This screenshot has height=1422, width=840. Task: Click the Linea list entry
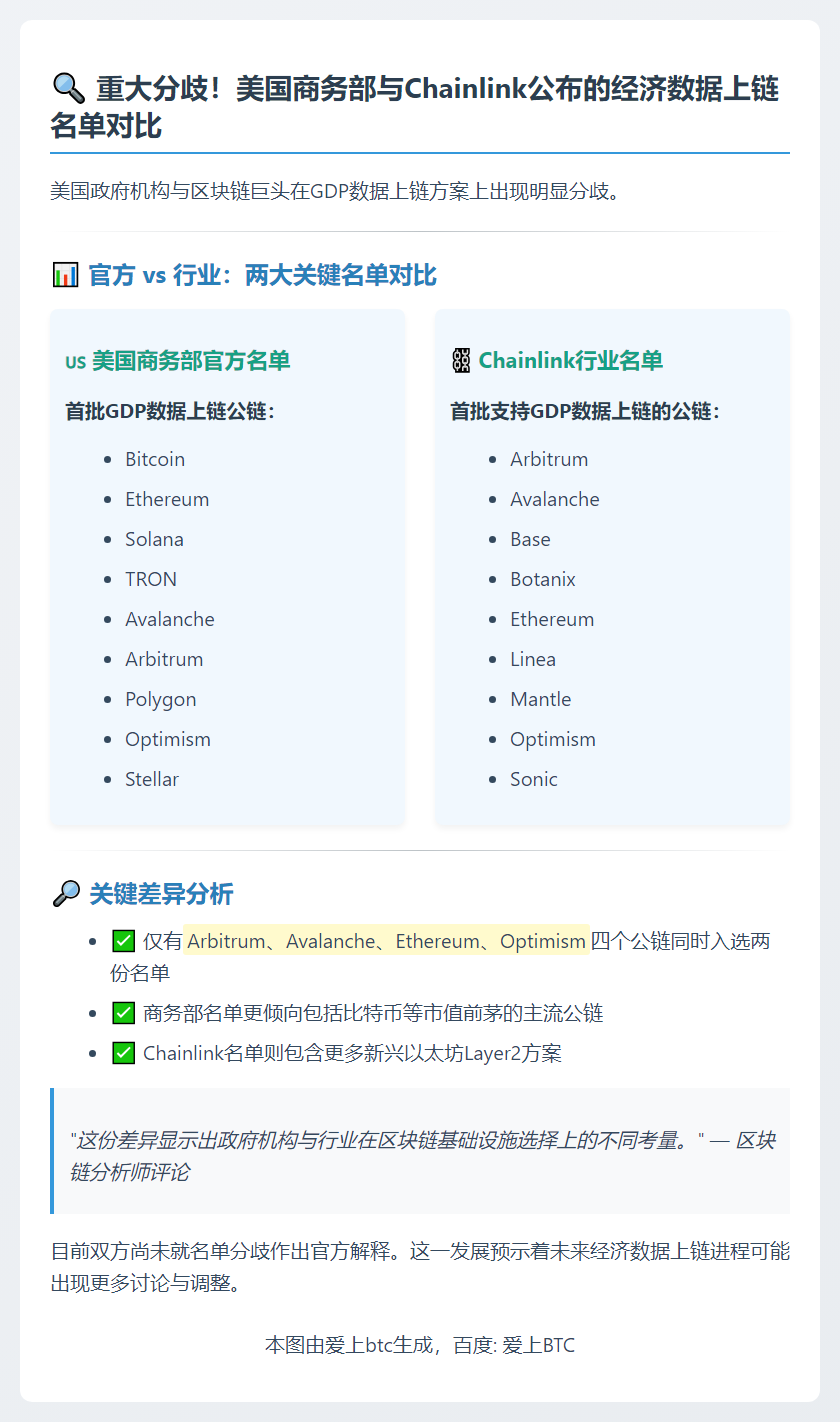click(533, 659)
